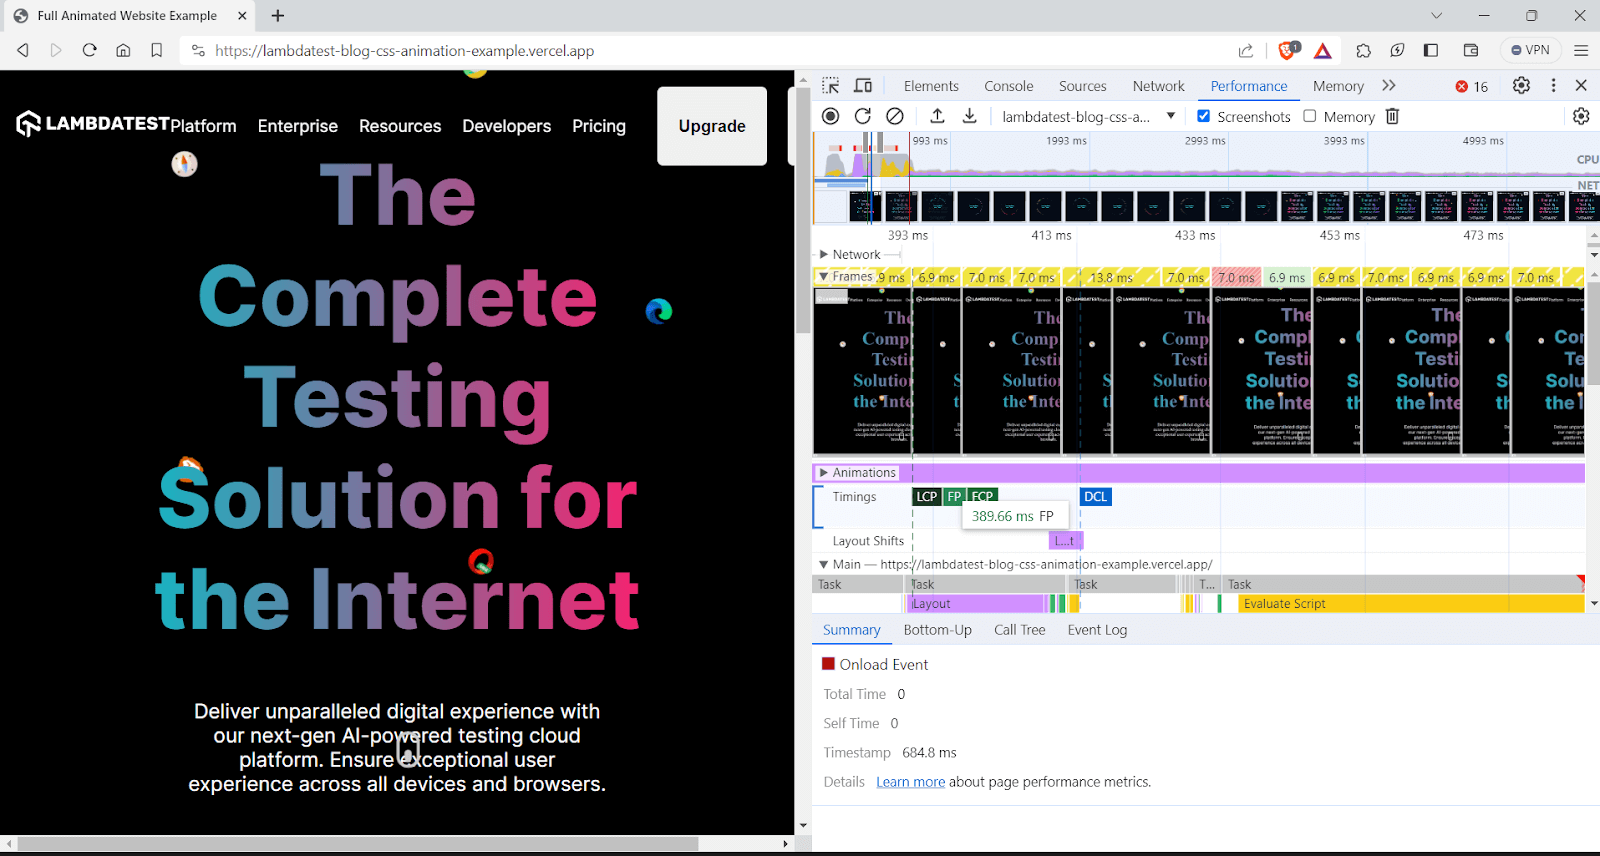Start recording with the record button
The width and height of the screenshot is (1600, 856).
[x=830, y=116]
